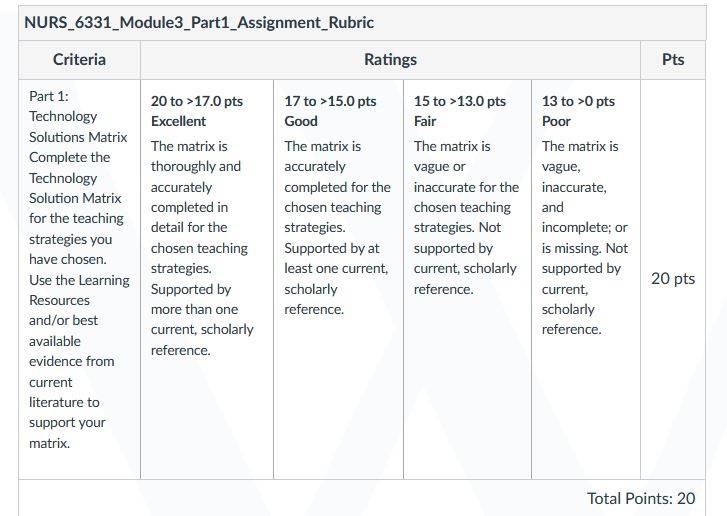Image resolution: width=727 pixels, height=516 pixels.
Task: Click the Ratings column header
Action: [x=390, y=59]
